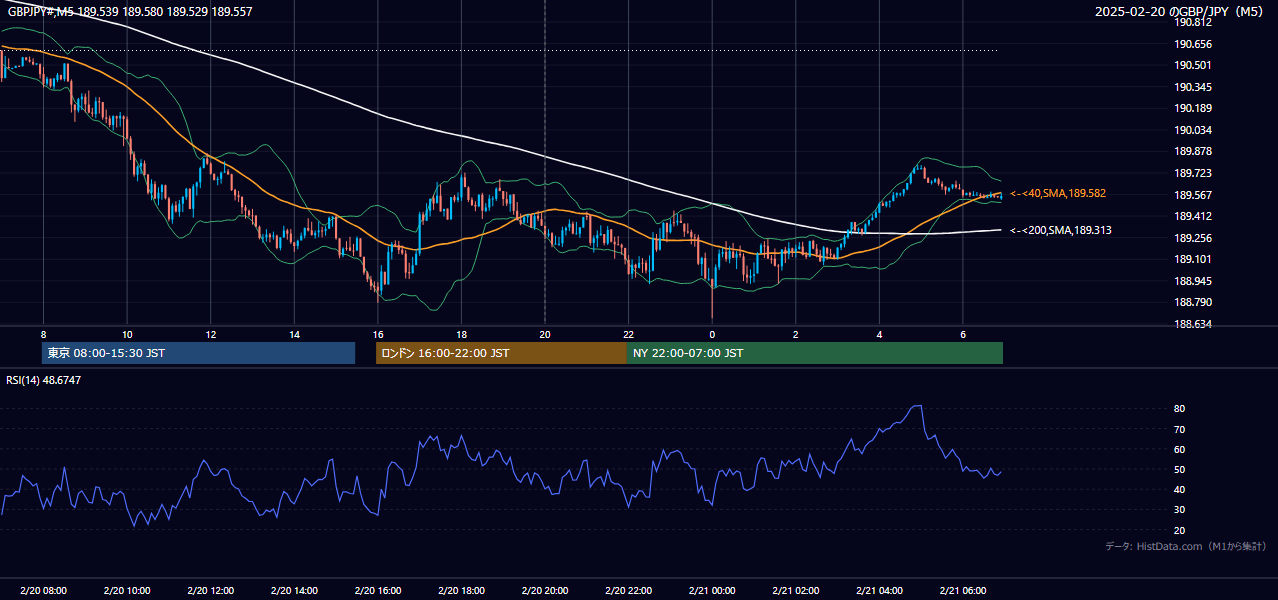Click RSI scale value 40
The height and width of the screenshot is (600, 1278).
[x=1180, y=489]
